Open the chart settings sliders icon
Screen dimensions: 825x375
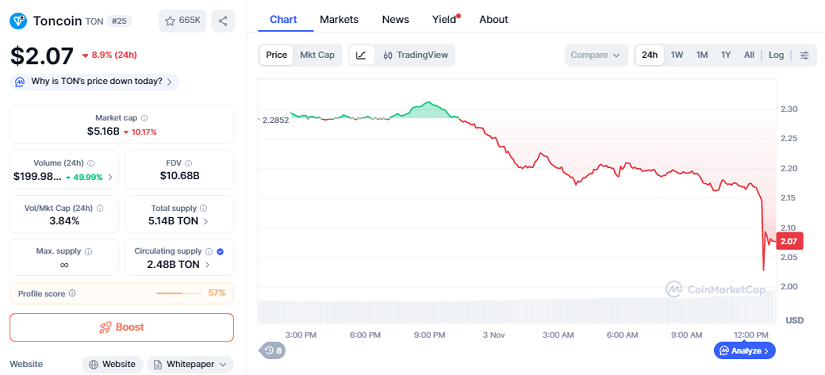tap(804, 55)
